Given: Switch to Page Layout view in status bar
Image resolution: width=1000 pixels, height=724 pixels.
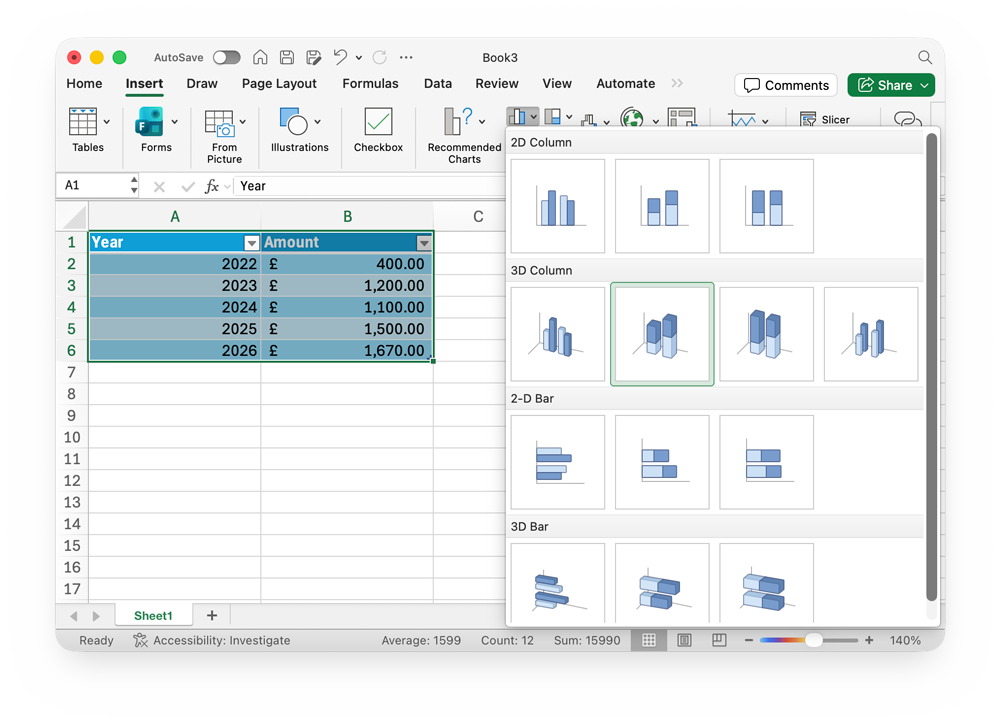Looking at the screenshot, I should pos(684,640).
